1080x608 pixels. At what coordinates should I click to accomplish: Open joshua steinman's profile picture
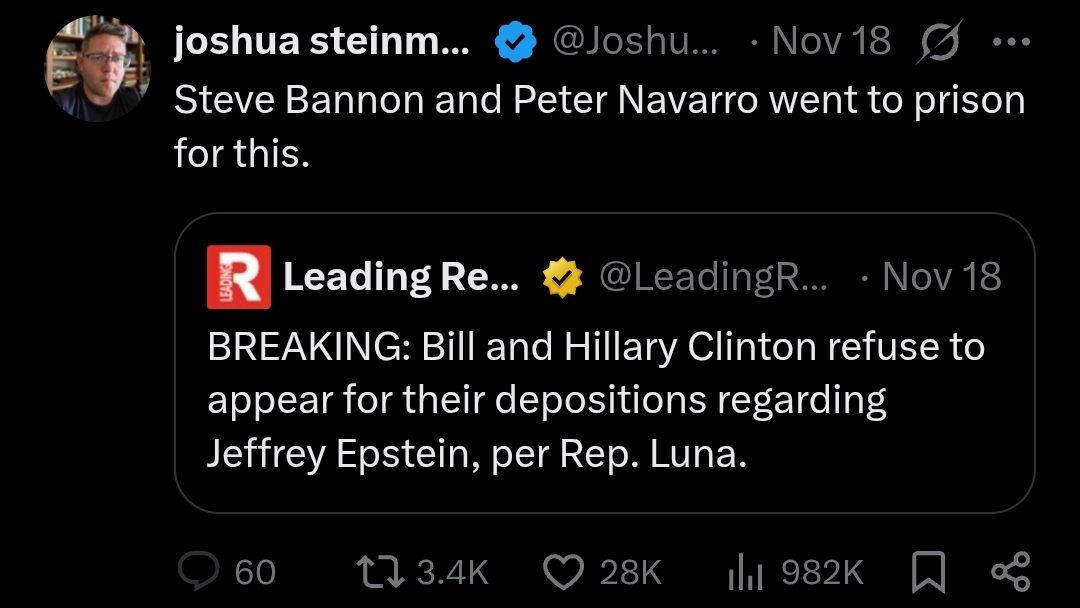tap(96, 68)
